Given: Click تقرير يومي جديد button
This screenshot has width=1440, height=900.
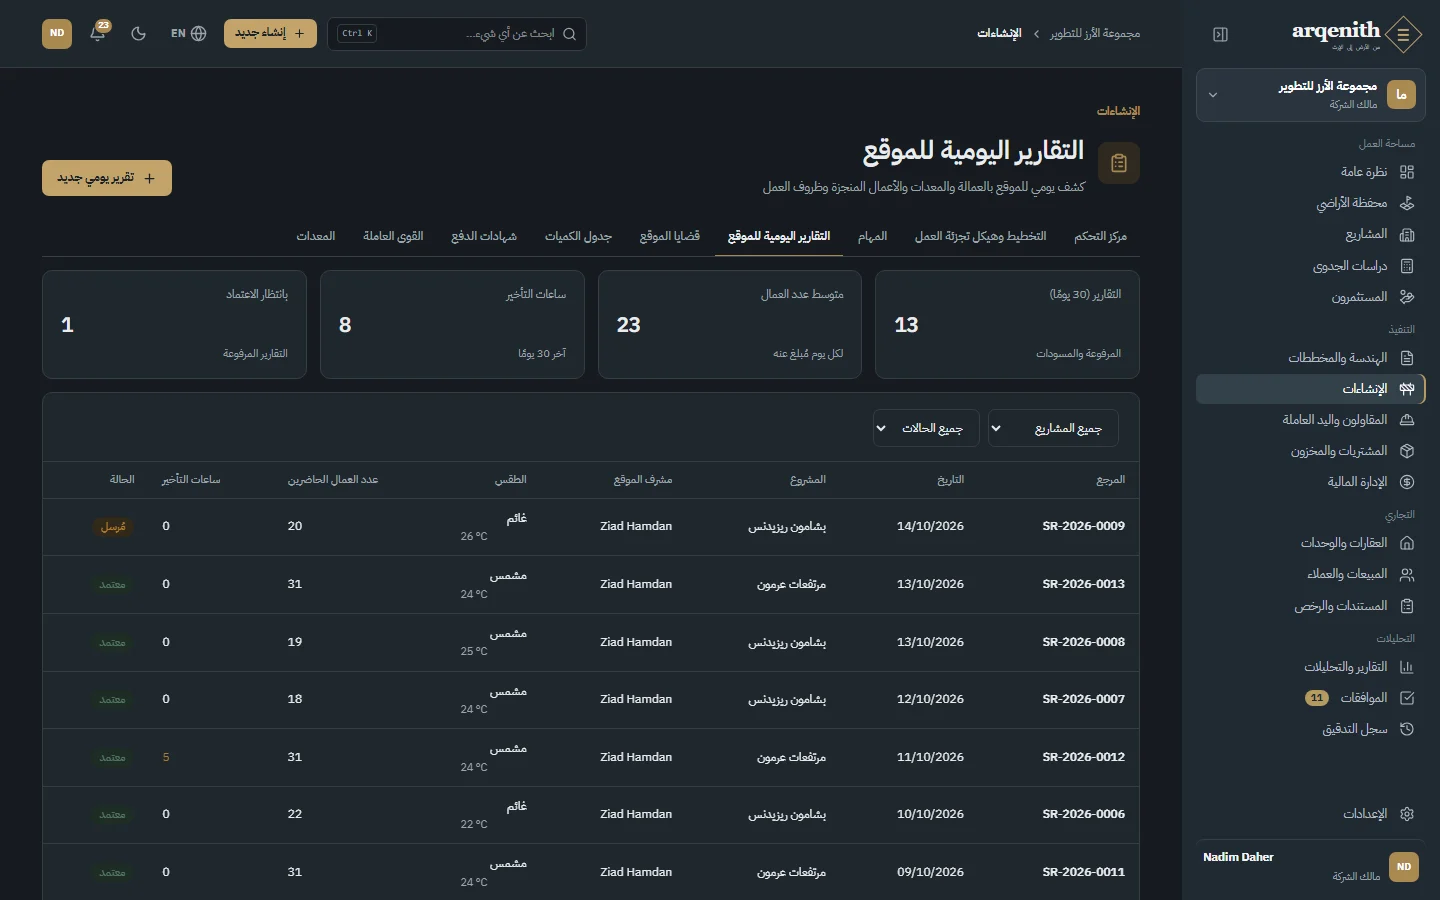Looking at the screenshot, I should [107, 178].
